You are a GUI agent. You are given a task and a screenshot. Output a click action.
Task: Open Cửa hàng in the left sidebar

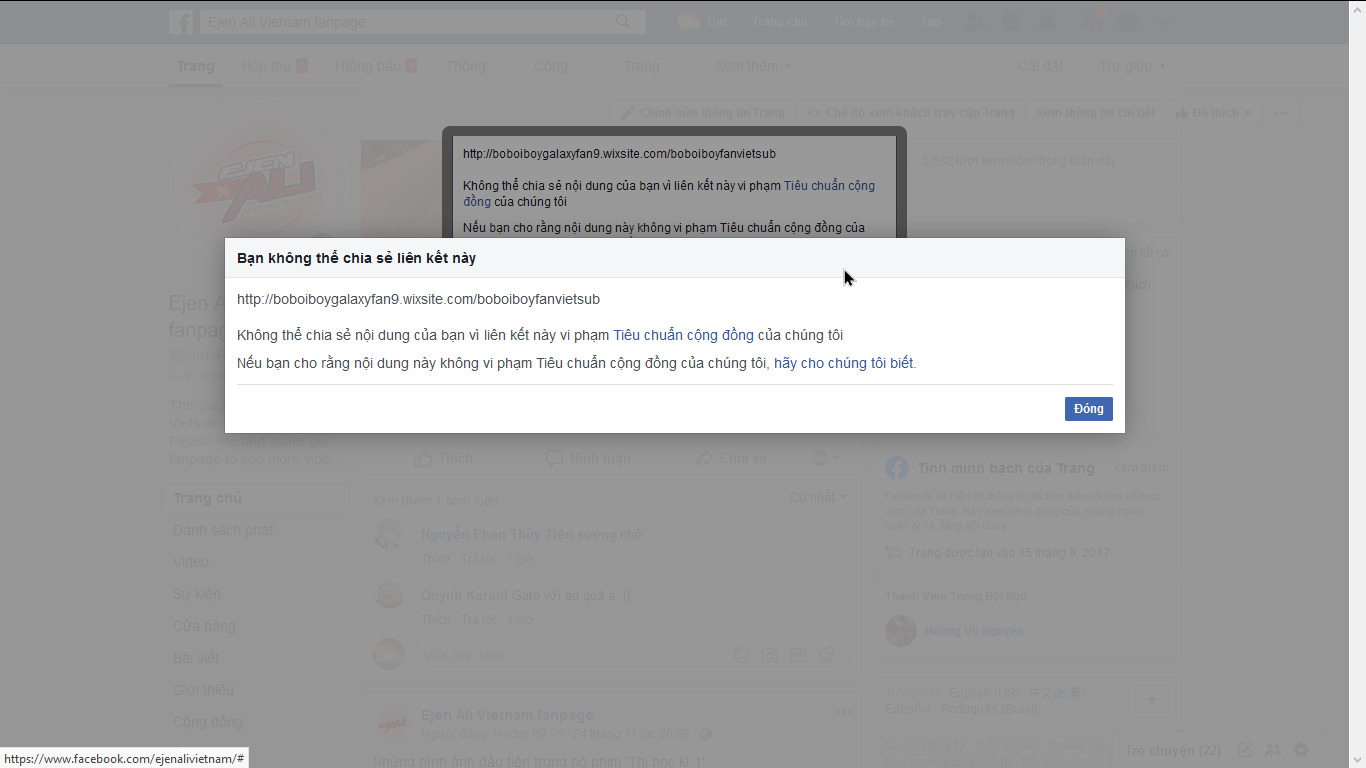pos(204,626)
